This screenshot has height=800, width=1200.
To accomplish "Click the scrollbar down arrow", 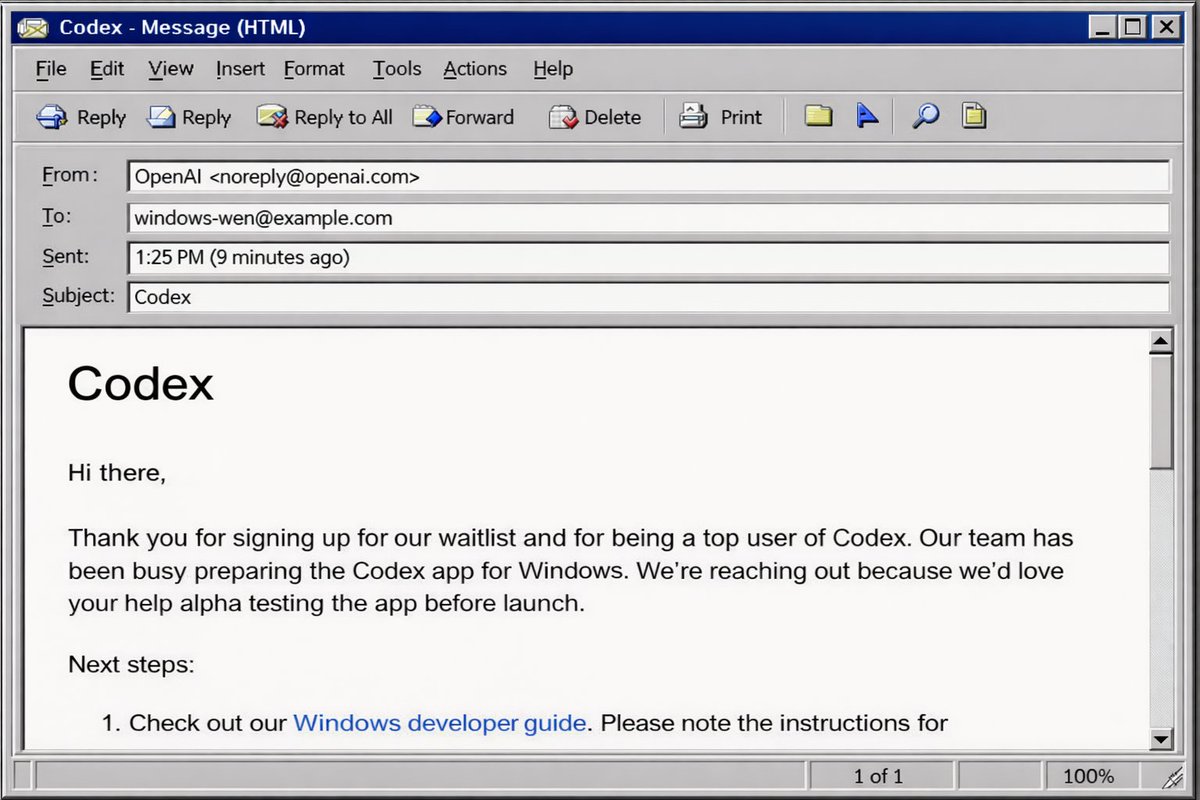I will coord(1161,739).
